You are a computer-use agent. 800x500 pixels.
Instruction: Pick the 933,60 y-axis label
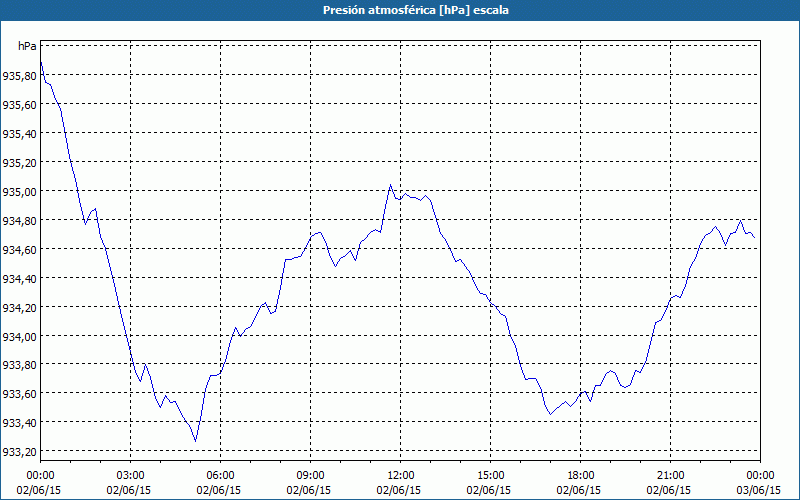coord(19,393)
